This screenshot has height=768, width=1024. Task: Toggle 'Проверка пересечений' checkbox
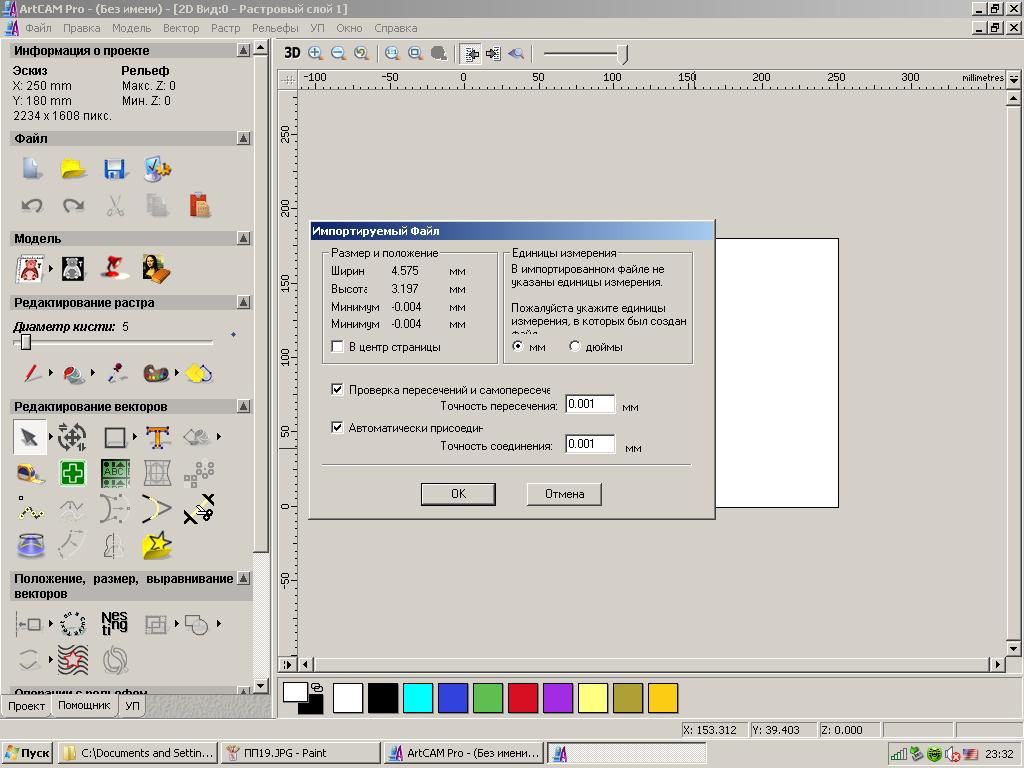click(x=337, y=390)
